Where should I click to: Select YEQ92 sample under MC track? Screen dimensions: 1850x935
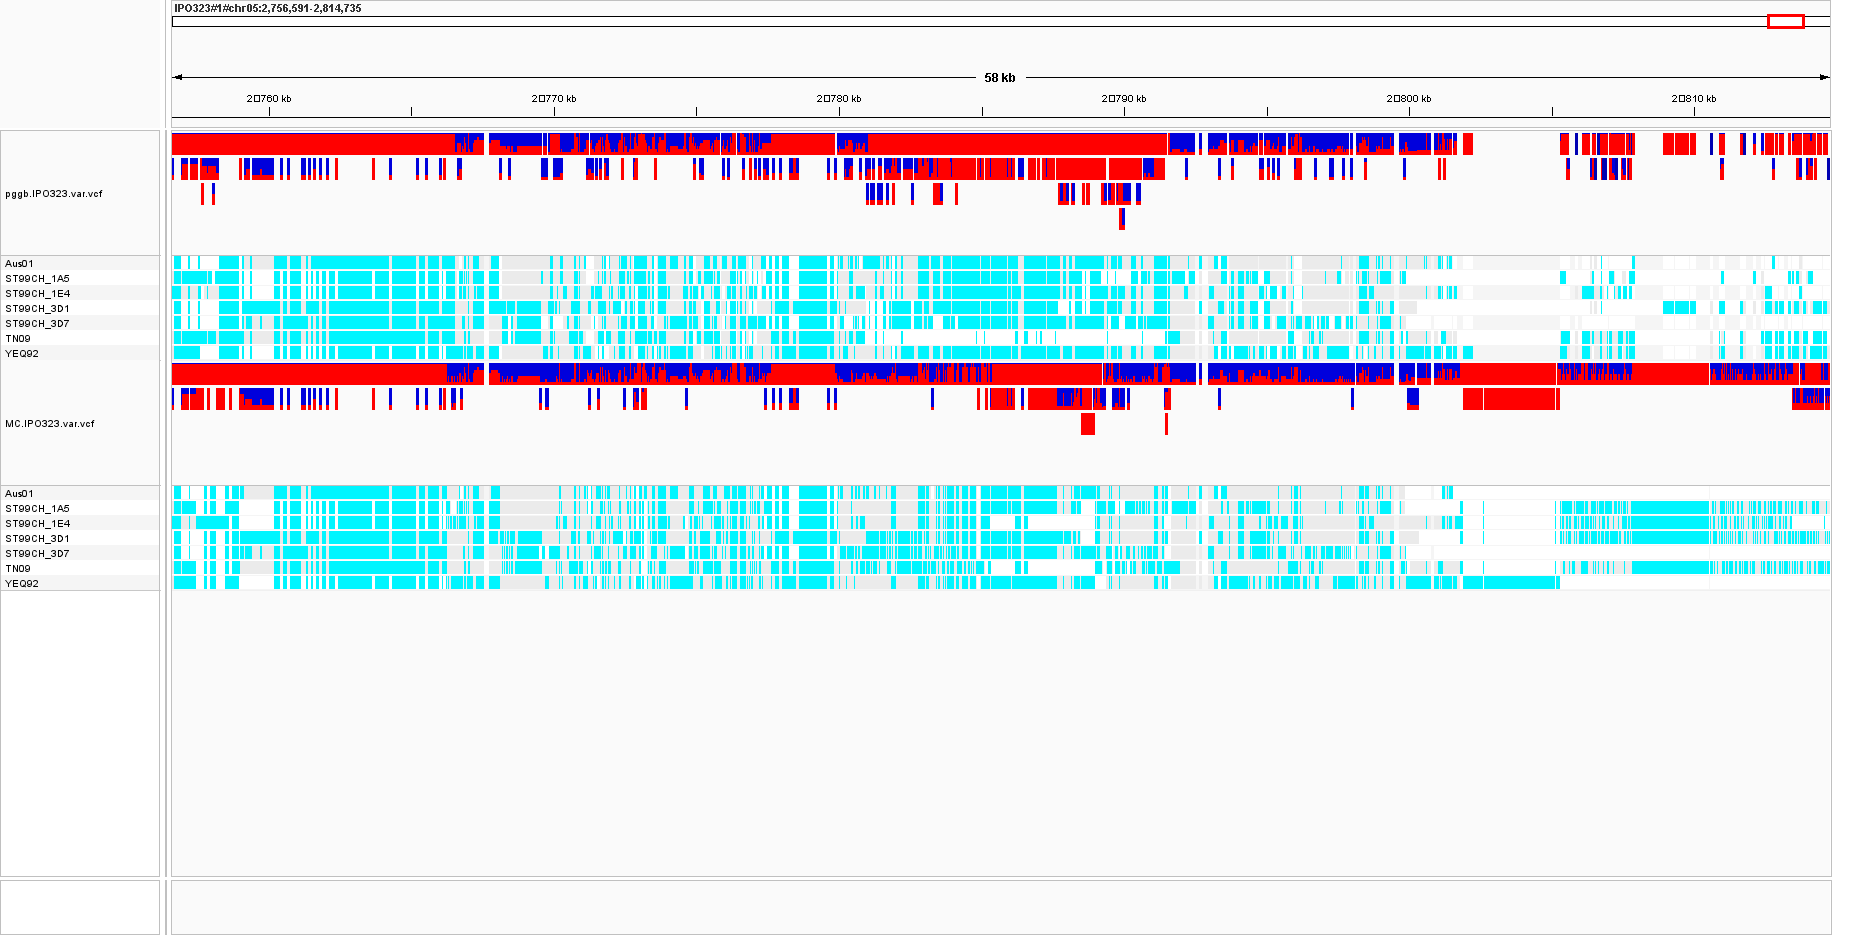coord(22,584)
